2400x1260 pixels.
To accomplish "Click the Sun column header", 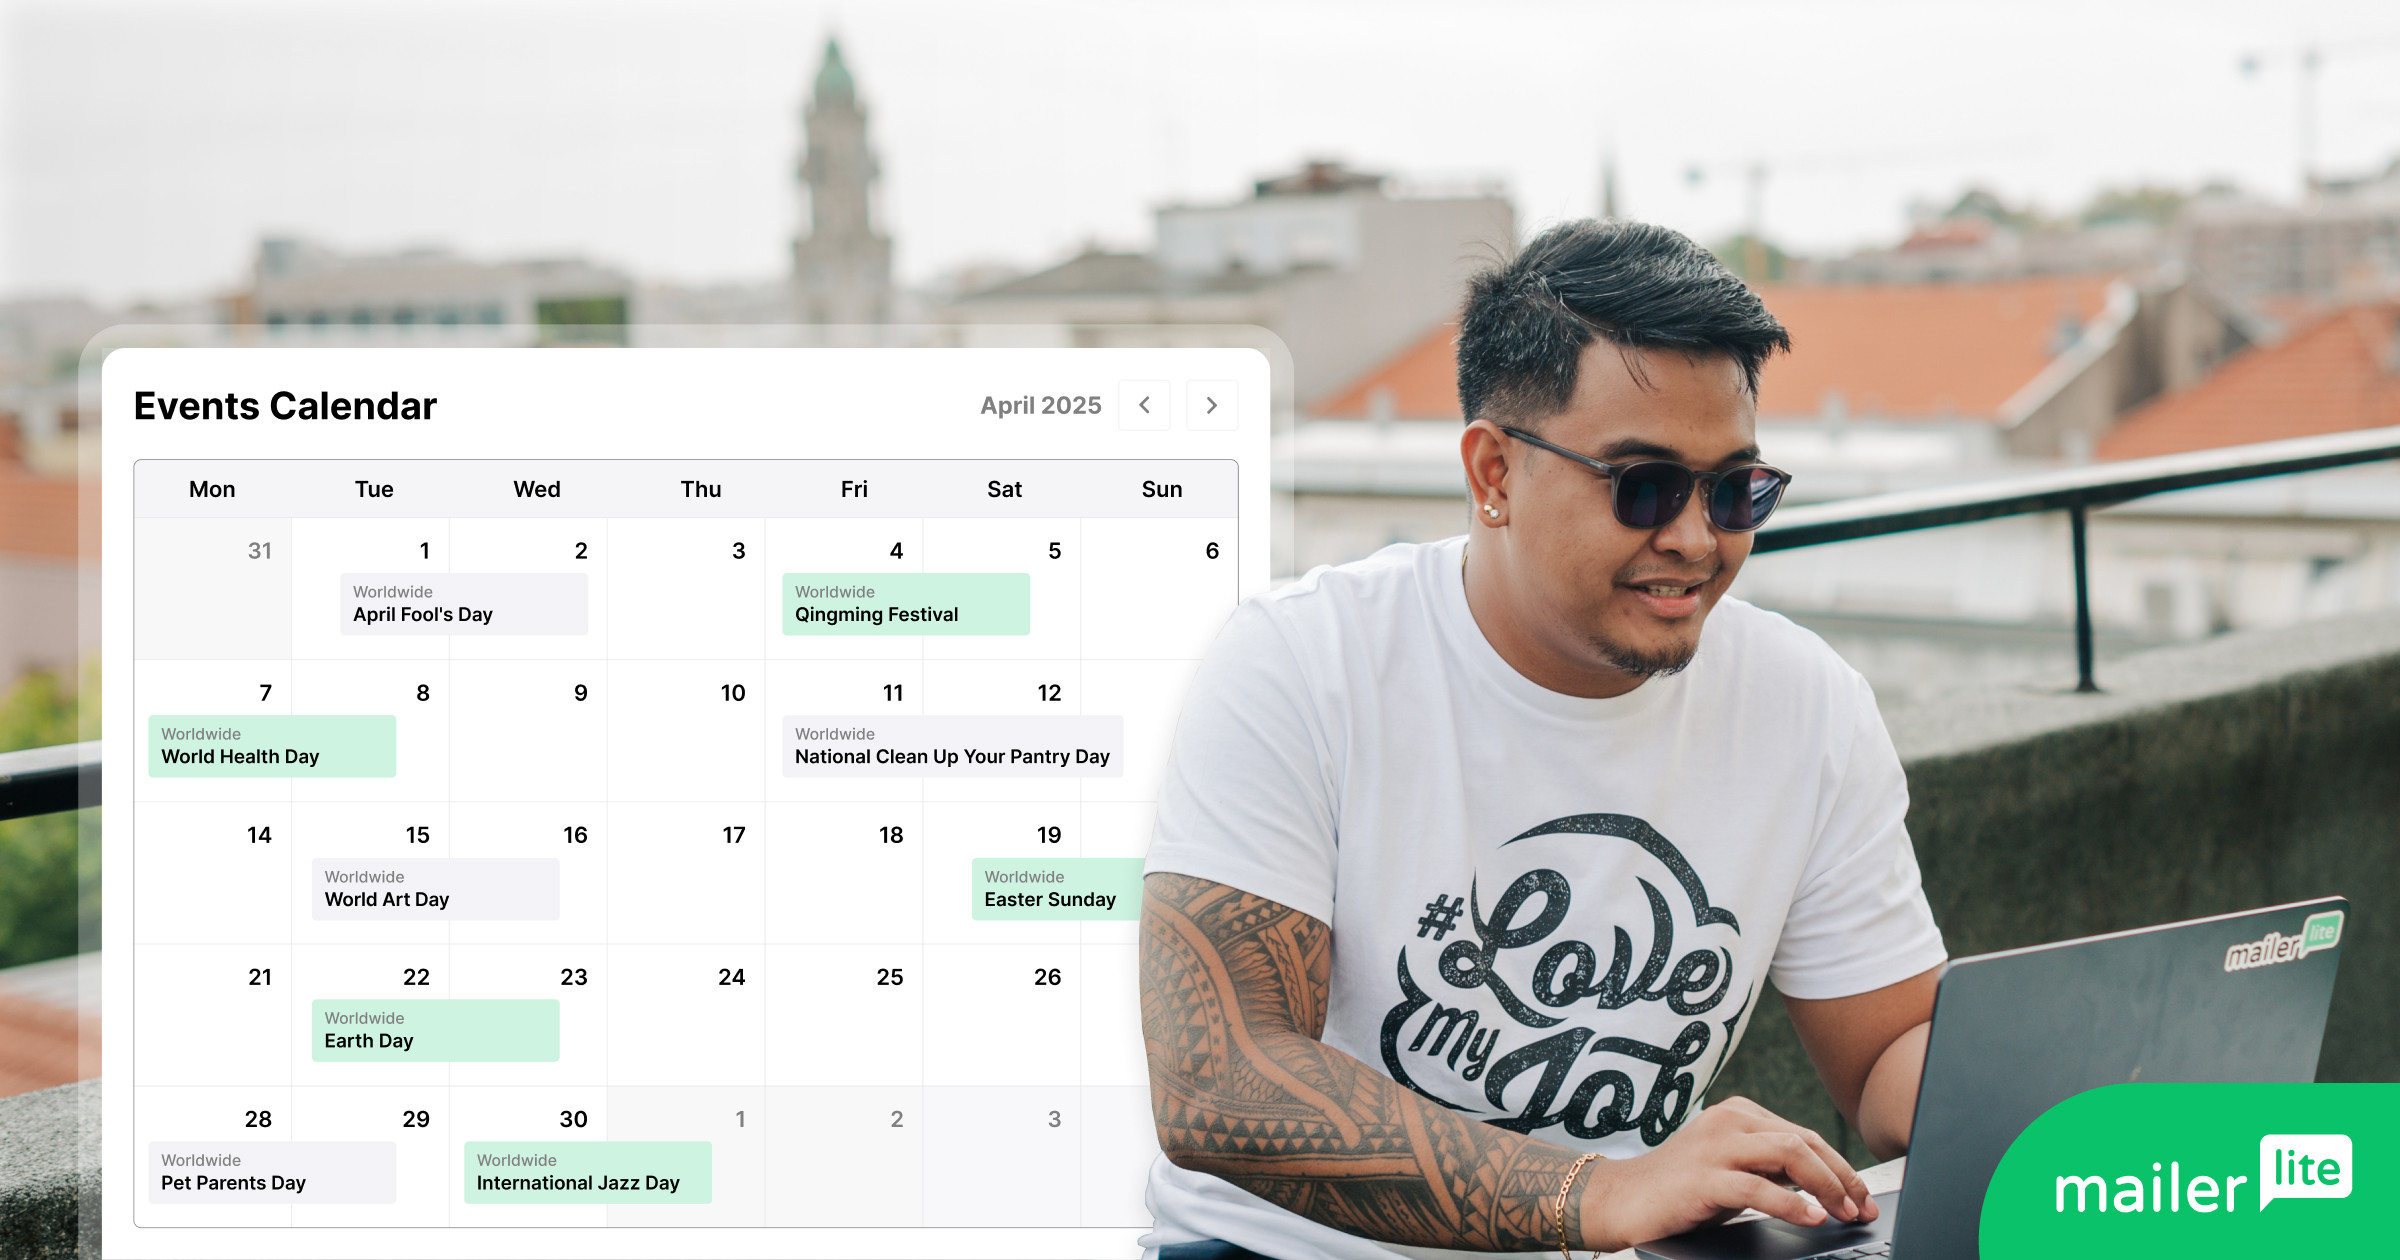I will pyautogui.click(x=1162, y=489).
